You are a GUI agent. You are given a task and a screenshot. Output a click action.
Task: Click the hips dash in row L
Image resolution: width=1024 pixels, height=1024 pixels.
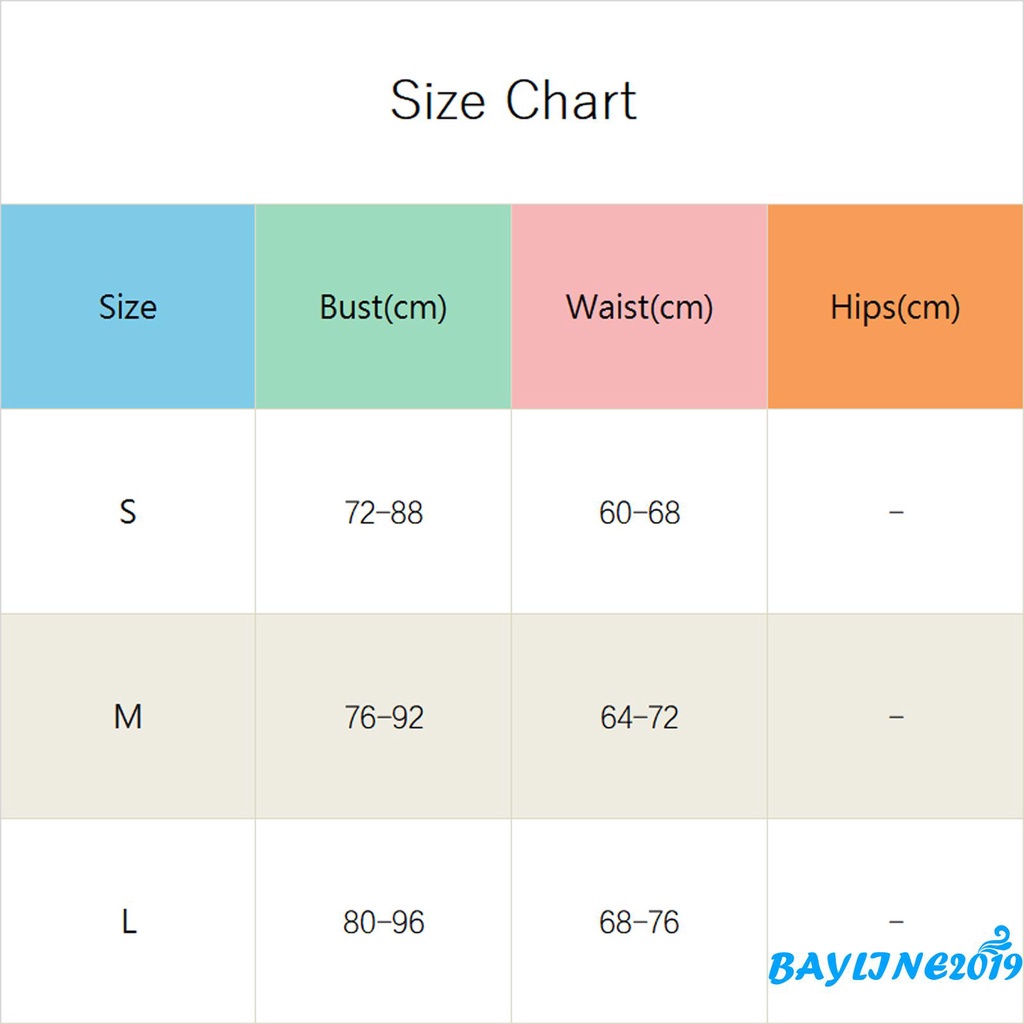click(x=895, y=921)
